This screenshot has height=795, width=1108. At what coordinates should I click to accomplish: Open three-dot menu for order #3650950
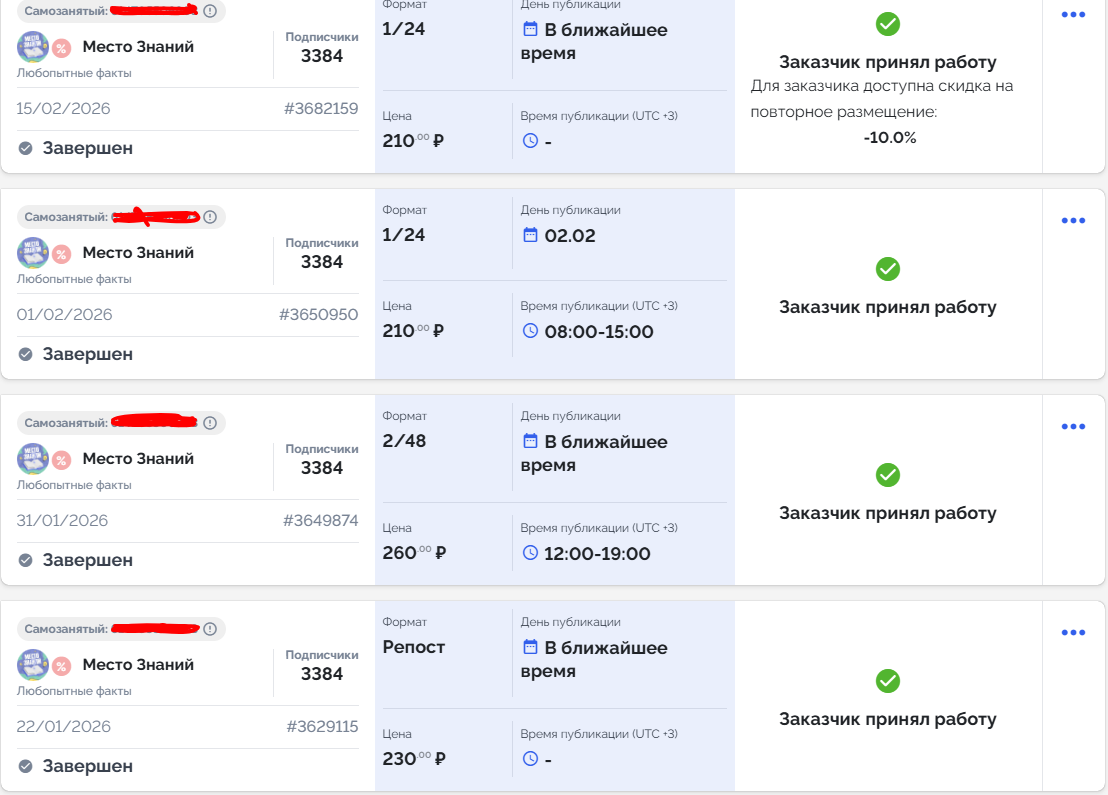(x=1073, y=221)
